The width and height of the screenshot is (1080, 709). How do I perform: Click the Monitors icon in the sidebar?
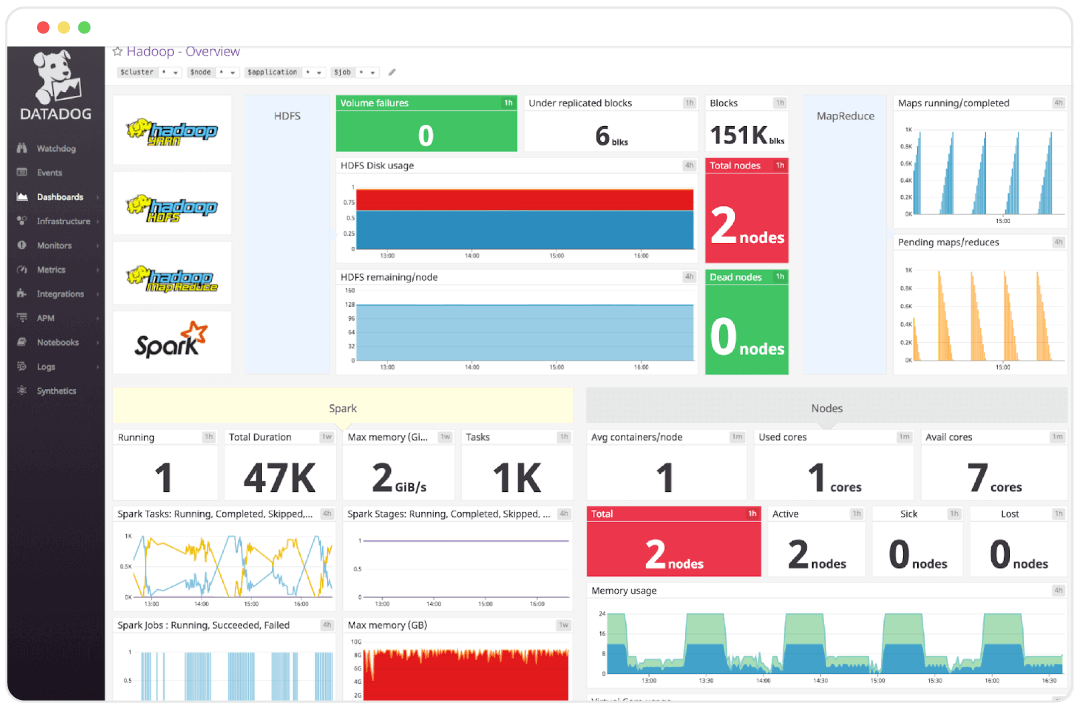[x=34, y=245]
